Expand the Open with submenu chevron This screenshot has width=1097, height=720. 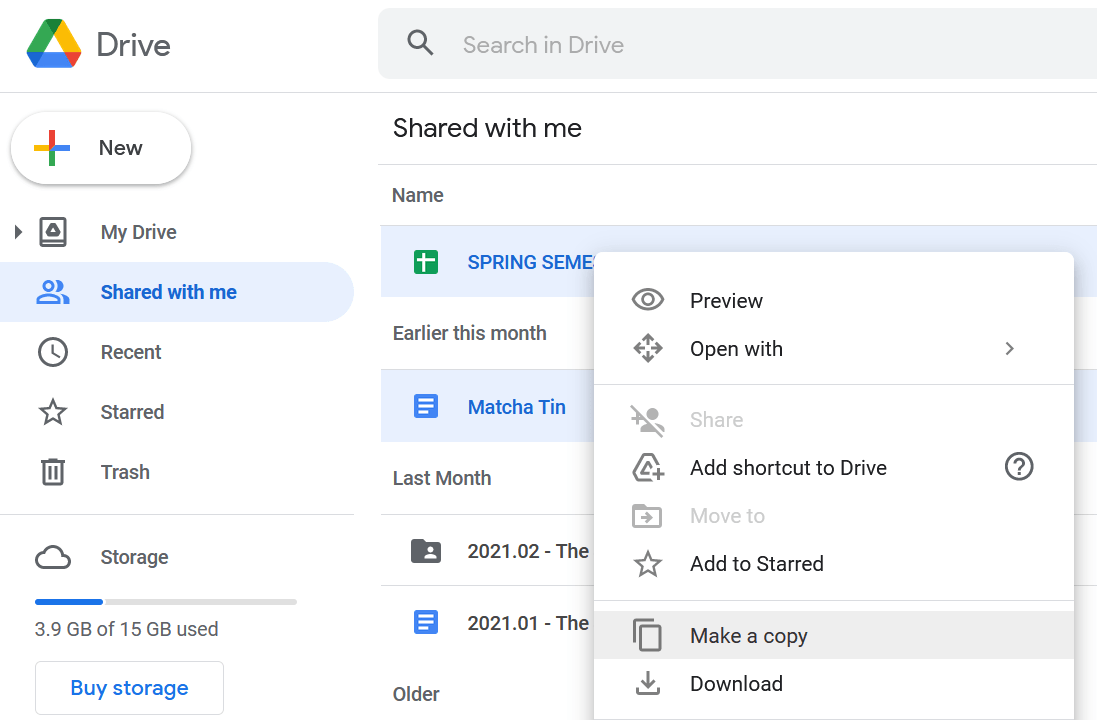[1009, 348]
